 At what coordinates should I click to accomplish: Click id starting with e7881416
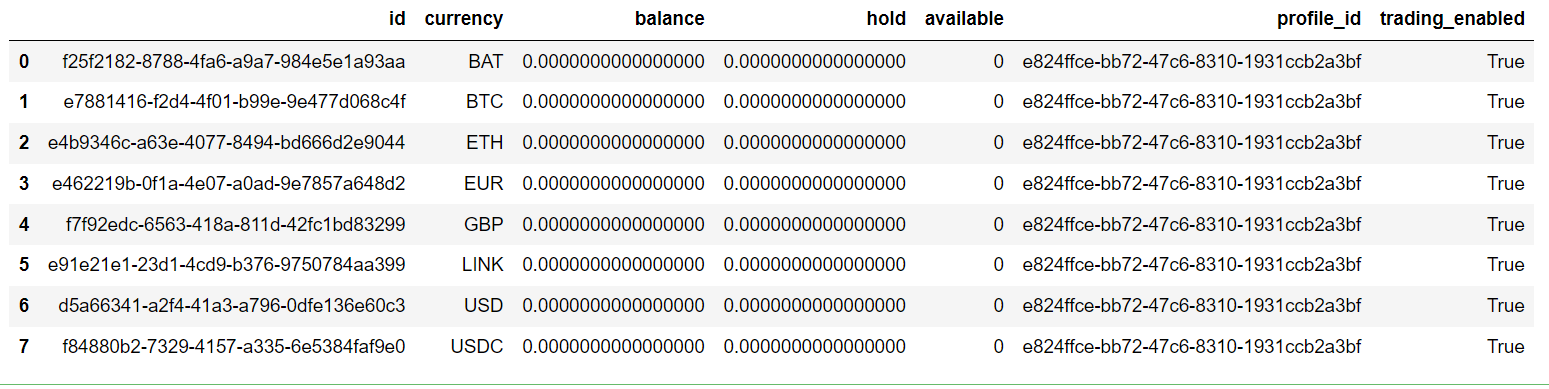[234, 102]
